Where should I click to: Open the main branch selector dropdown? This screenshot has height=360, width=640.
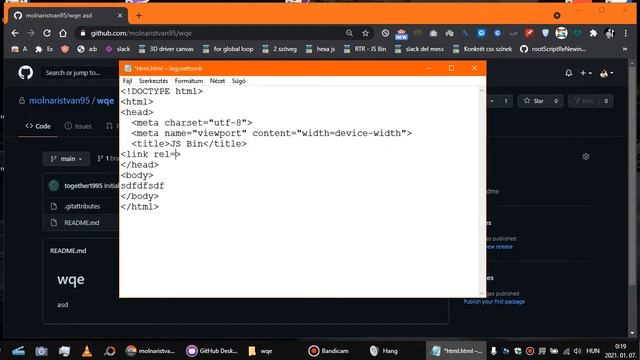click(66, 159)
